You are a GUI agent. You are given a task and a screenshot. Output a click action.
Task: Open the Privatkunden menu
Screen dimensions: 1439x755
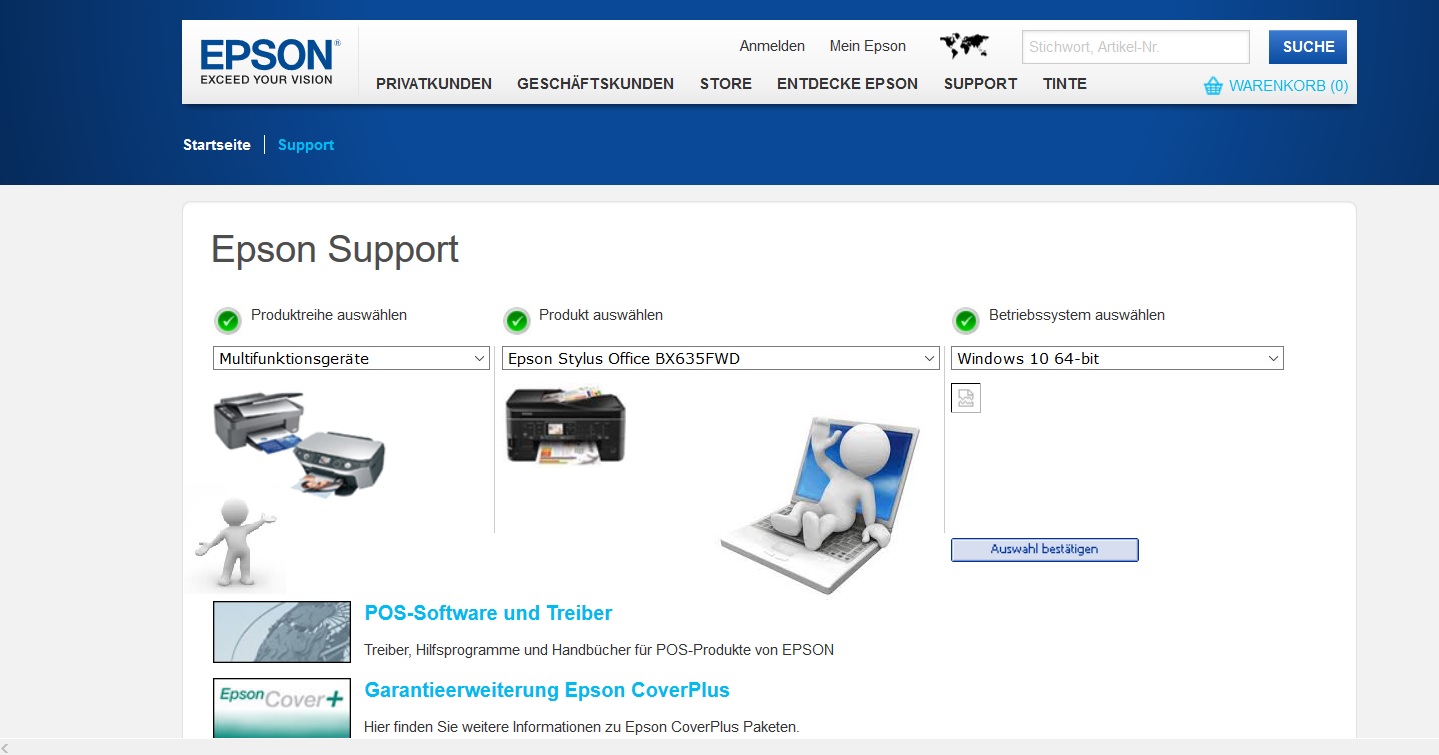[434, 84]
